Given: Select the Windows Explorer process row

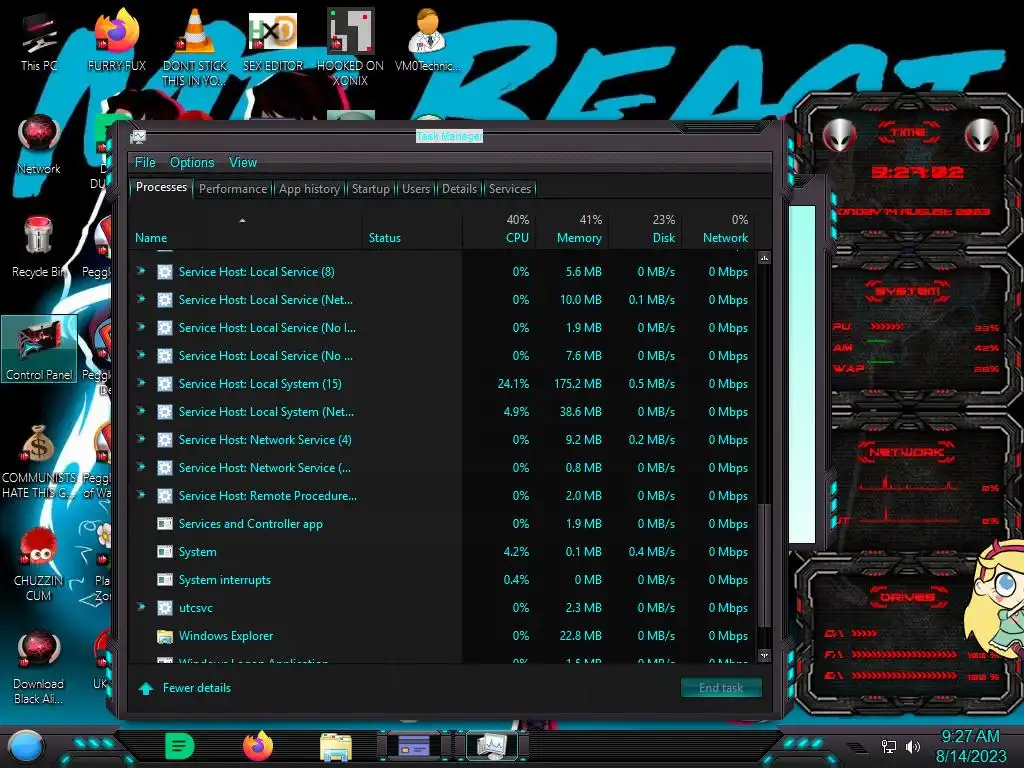Looking at the screenshot, I should [443, 636].
